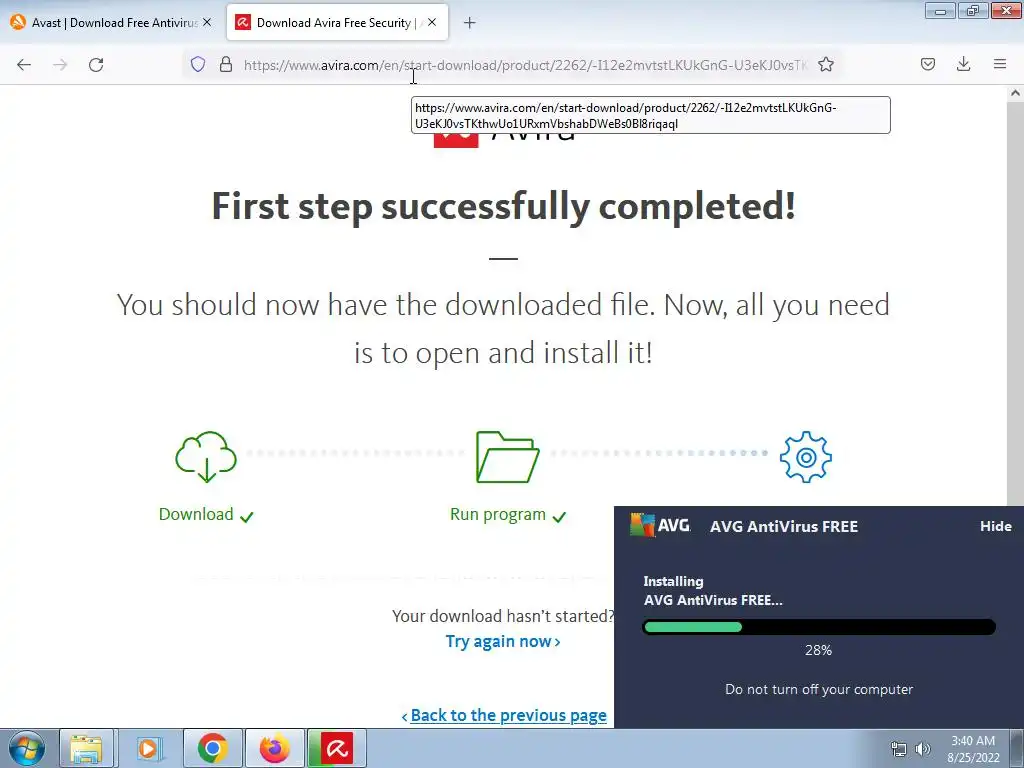Open the Save to Pocket icon
The width and height of the screenshot is (1024, 768).
(928, 64)
